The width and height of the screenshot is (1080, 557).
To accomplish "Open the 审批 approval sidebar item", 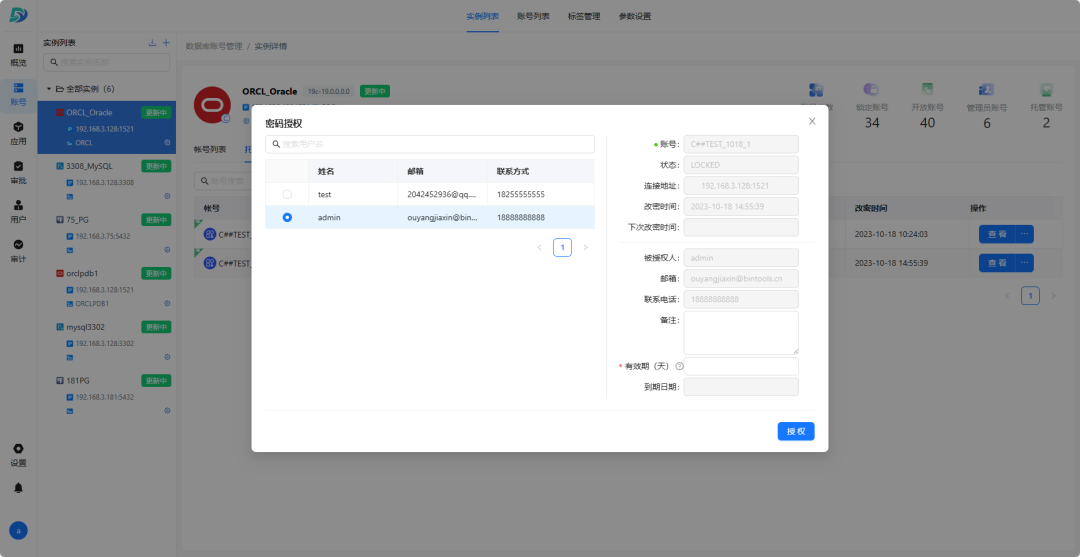I will [x=19, y=173].
